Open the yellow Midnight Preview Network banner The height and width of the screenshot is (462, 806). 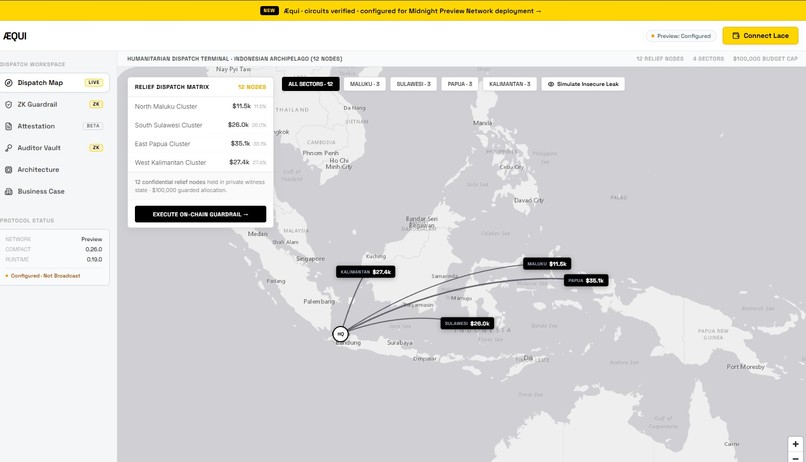coord(403,11)
